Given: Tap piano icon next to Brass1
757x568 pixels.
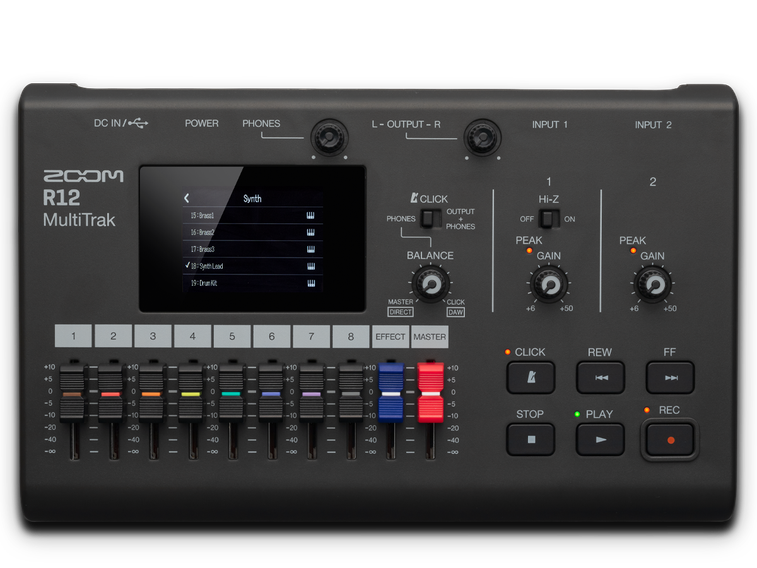Looking at the screenshot, I should point(311,215).
